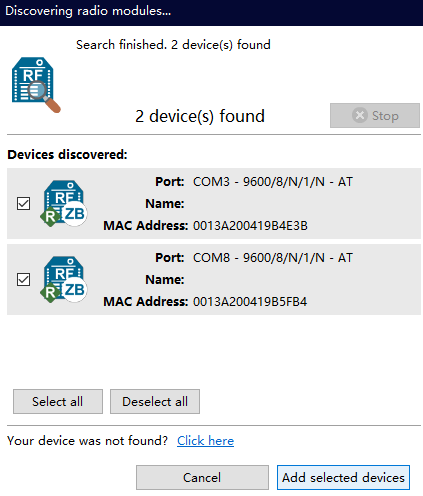Viewport: 423px width, 496px height.
Task: Click green R router badge on COM3 device
Action: 50,217
